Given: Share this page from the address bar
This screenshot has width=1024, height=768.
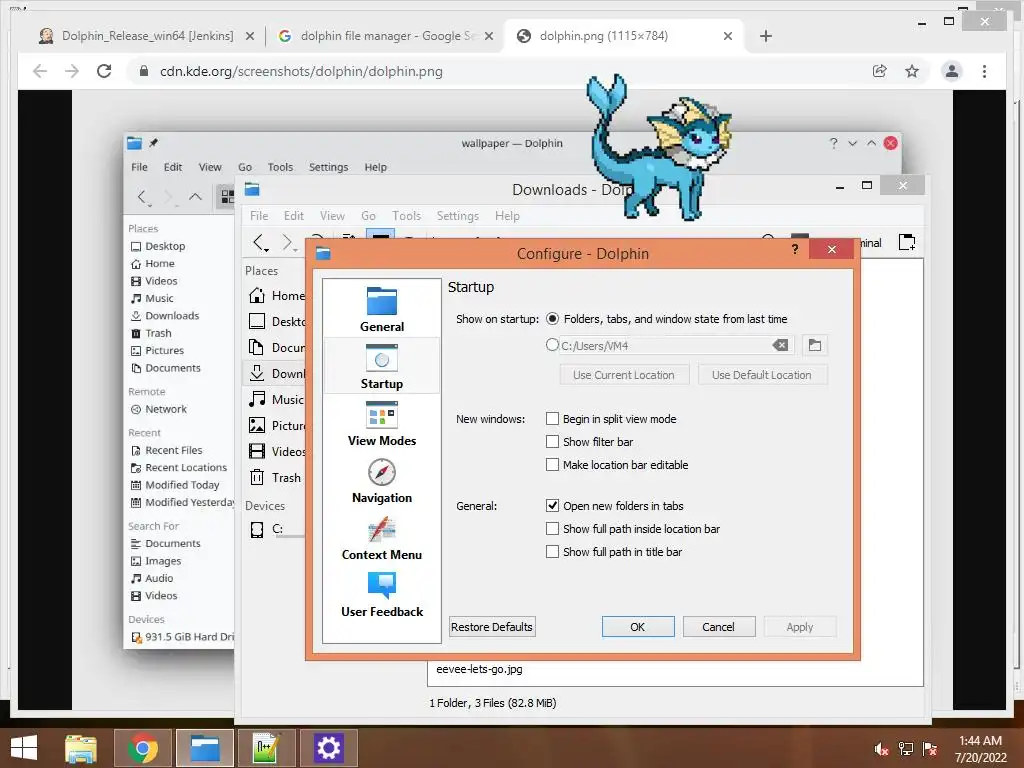Looking at the screenshot, I should [x=880, y=71].
